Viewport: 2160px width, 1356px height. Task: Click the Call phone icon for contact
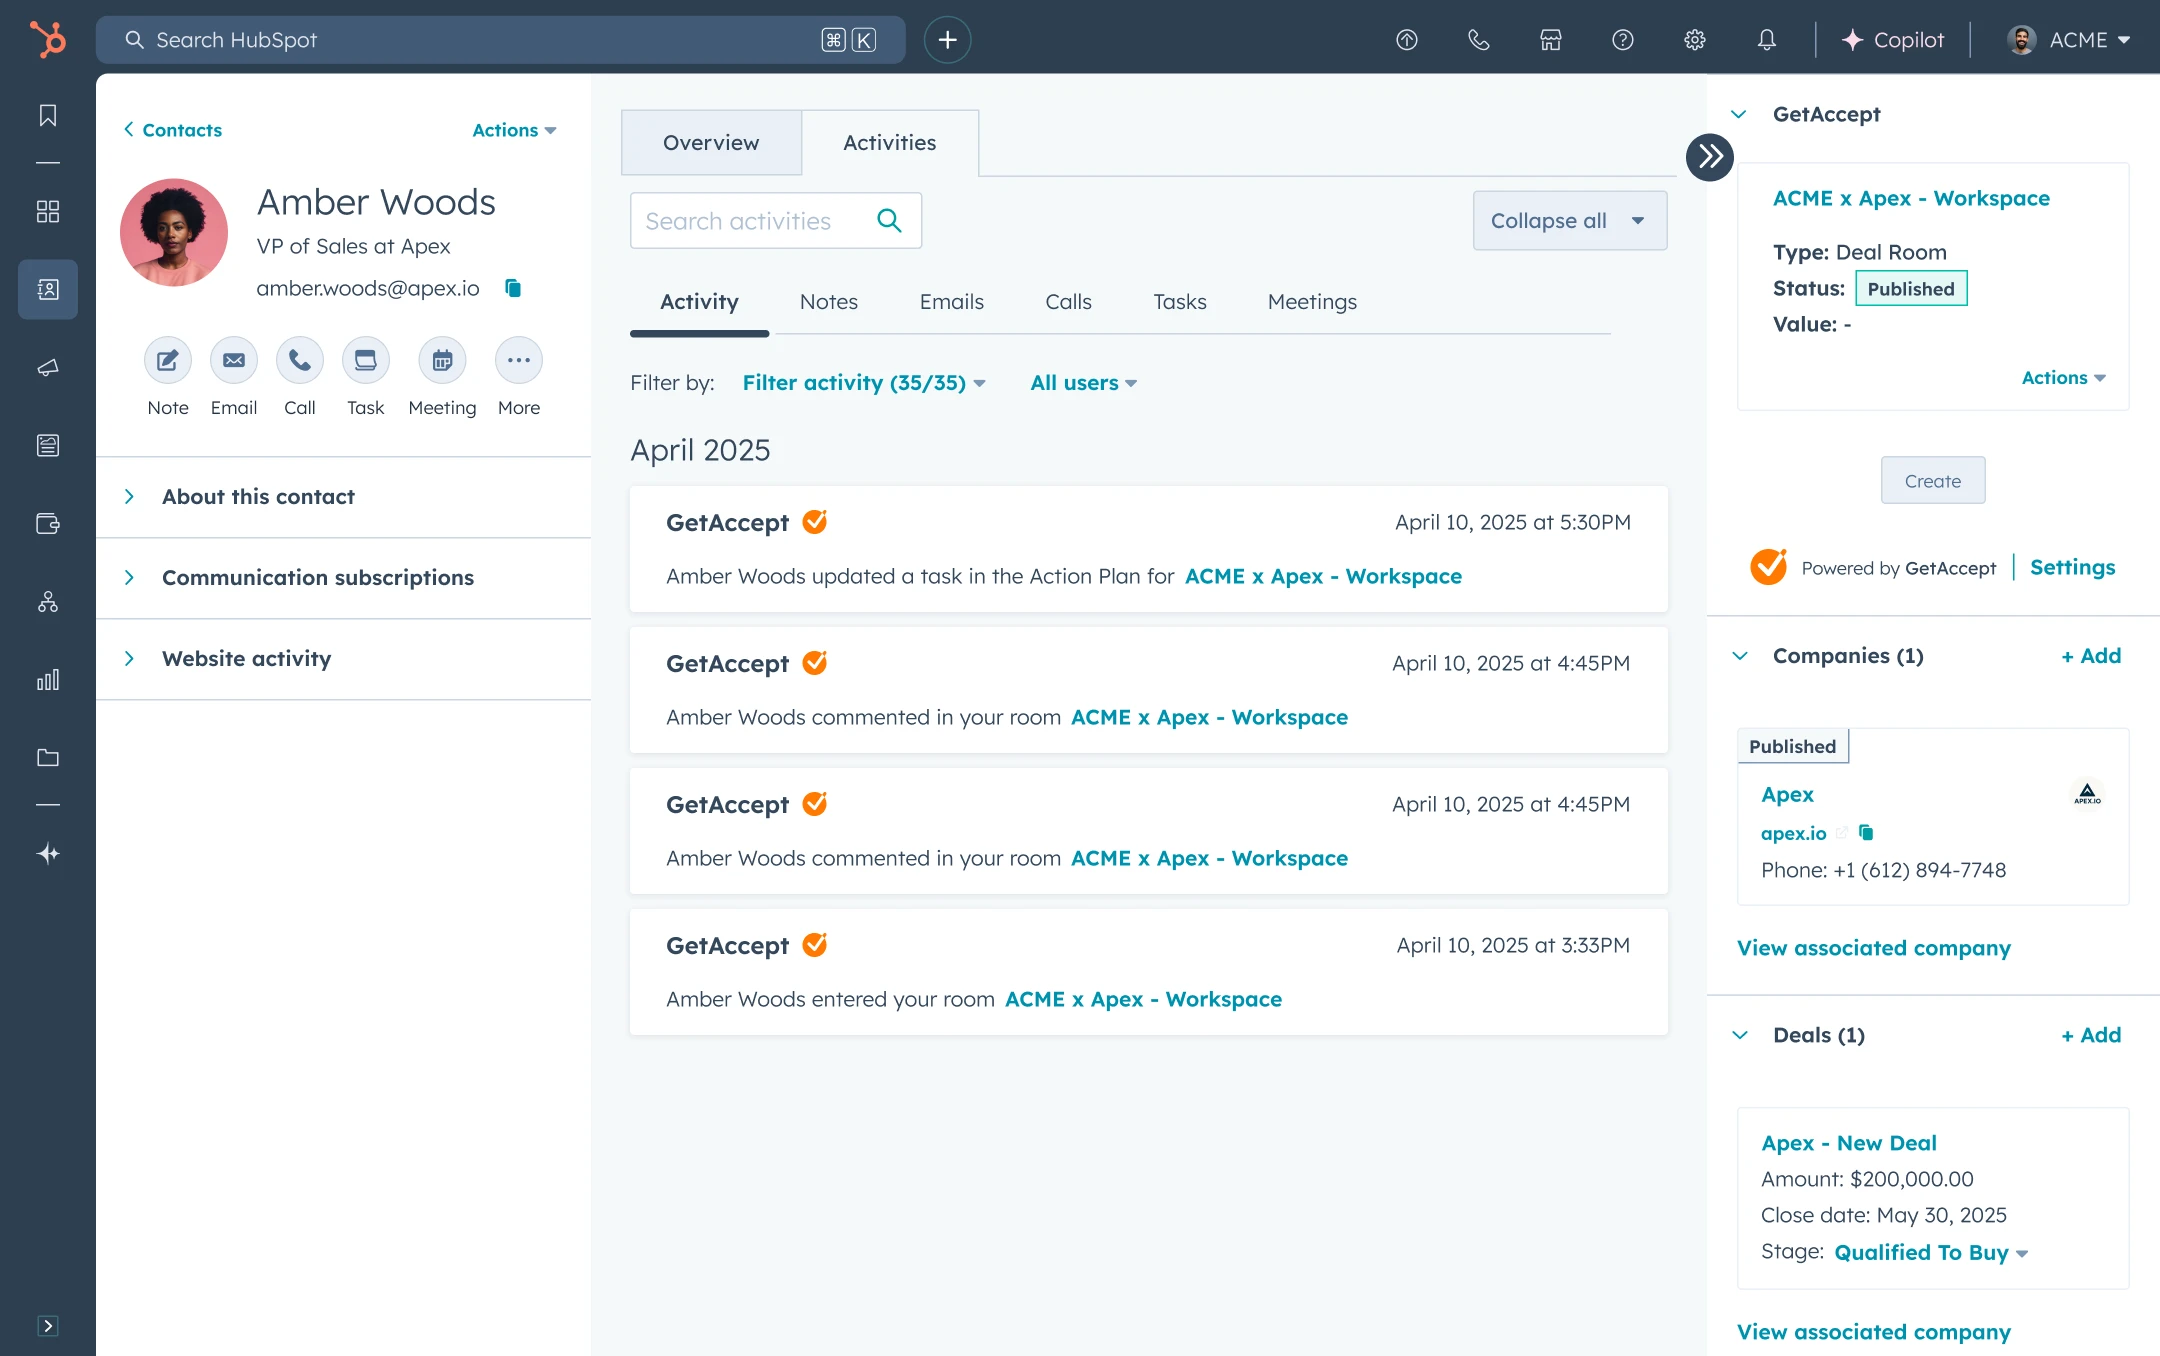[x=299, y=360]
